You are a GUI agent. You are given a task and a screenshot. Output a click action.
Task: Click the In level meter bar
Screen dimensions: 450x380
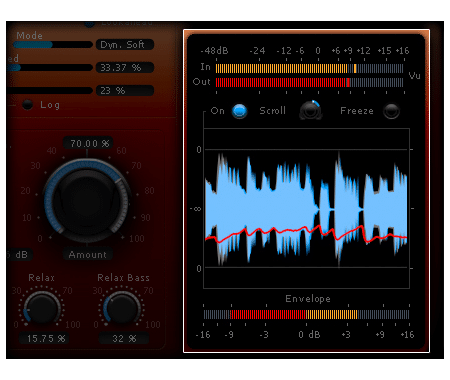click(x=309, y=68)
